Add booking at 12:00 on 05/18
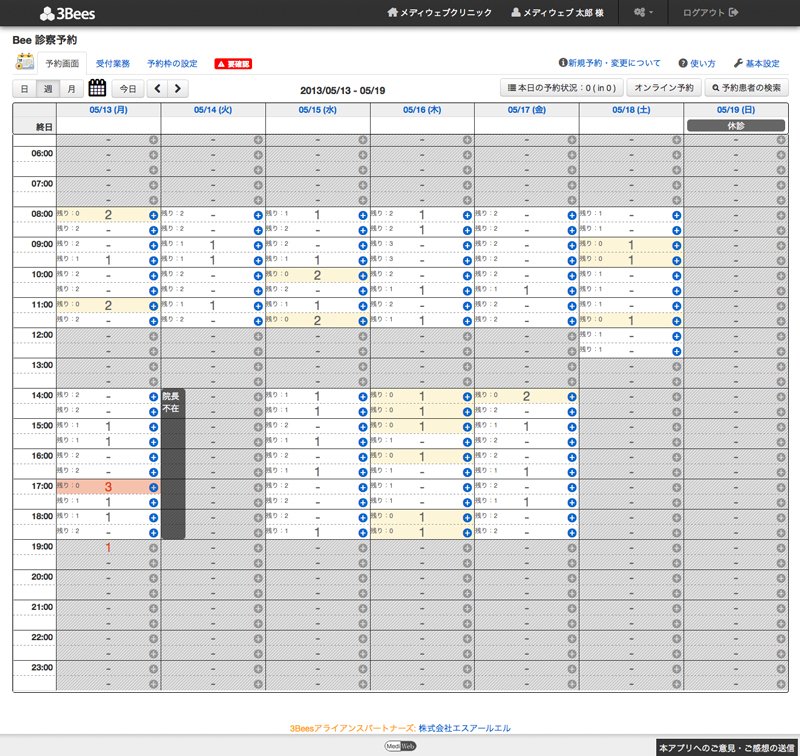800x756 pixels. click(x=677, y=336)
